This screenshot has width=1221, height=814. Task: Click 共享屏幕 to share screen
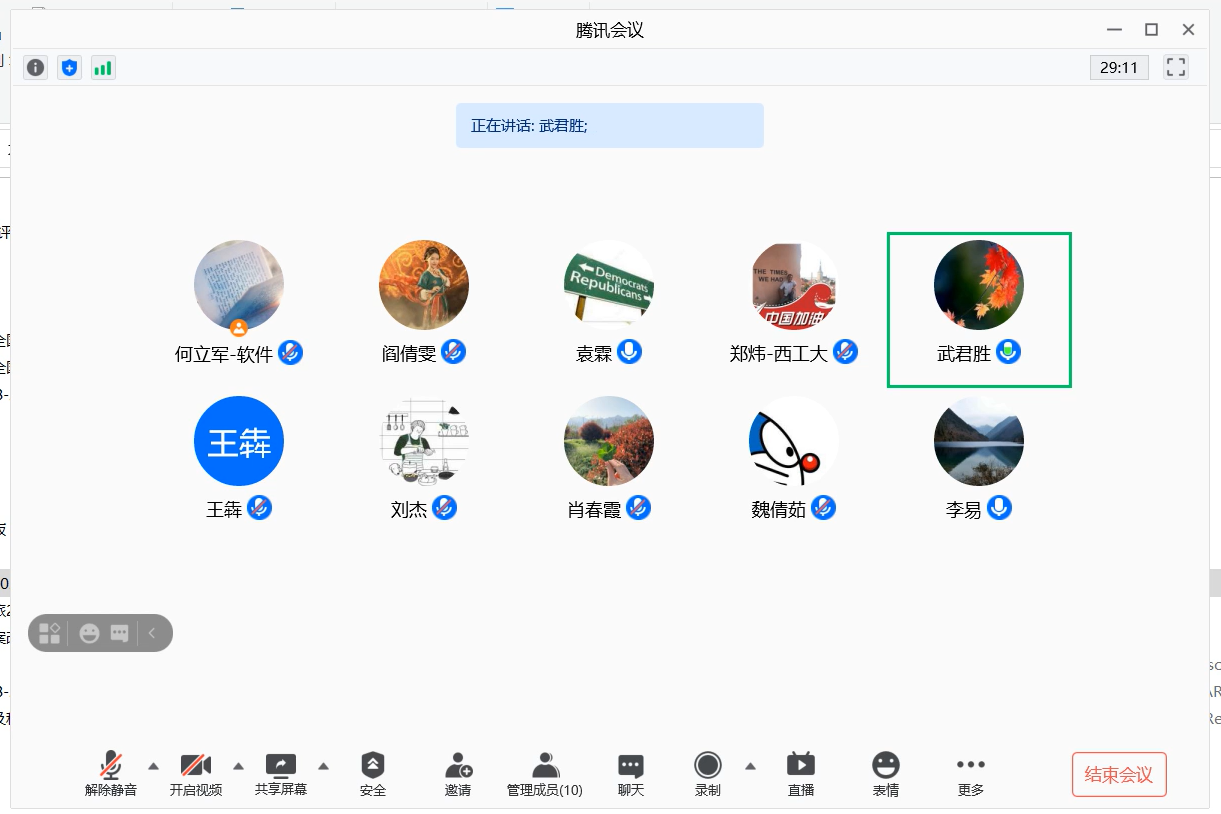click(x=281, y=774)
